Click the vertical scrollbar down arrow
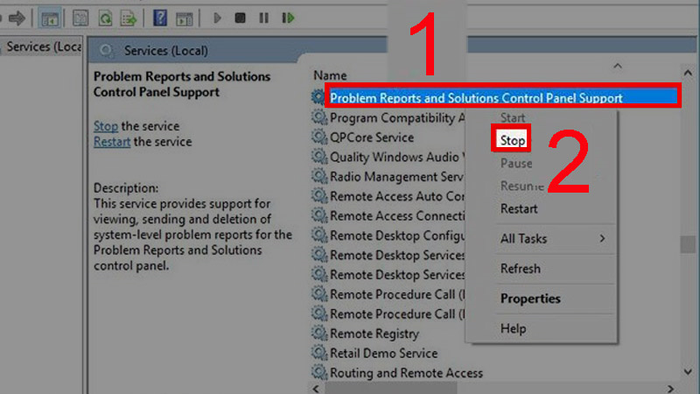 click(688, 372)
